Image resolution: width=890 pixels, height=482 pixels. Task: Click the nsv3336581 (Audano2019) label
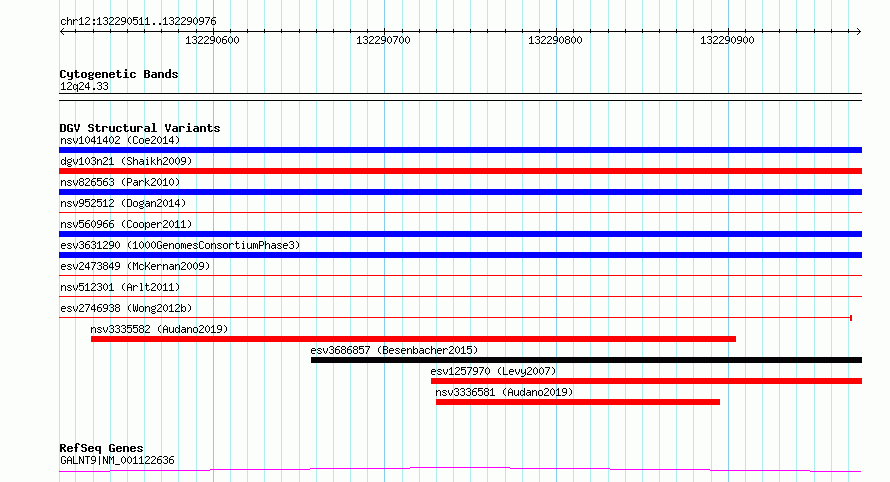click(x=504, y=392)
